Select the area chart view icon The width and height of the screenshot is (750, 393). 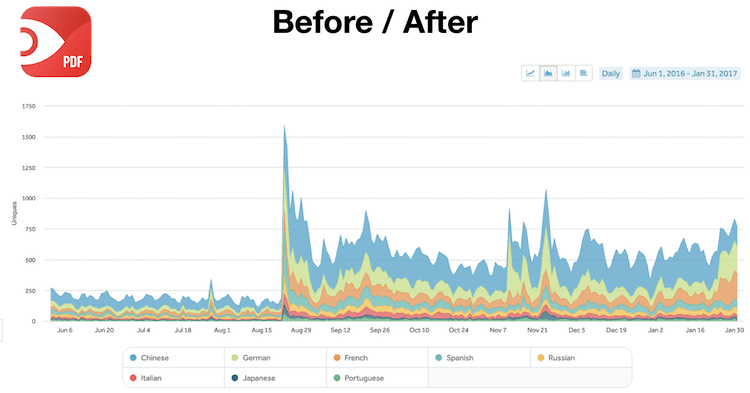coord(548,73)
